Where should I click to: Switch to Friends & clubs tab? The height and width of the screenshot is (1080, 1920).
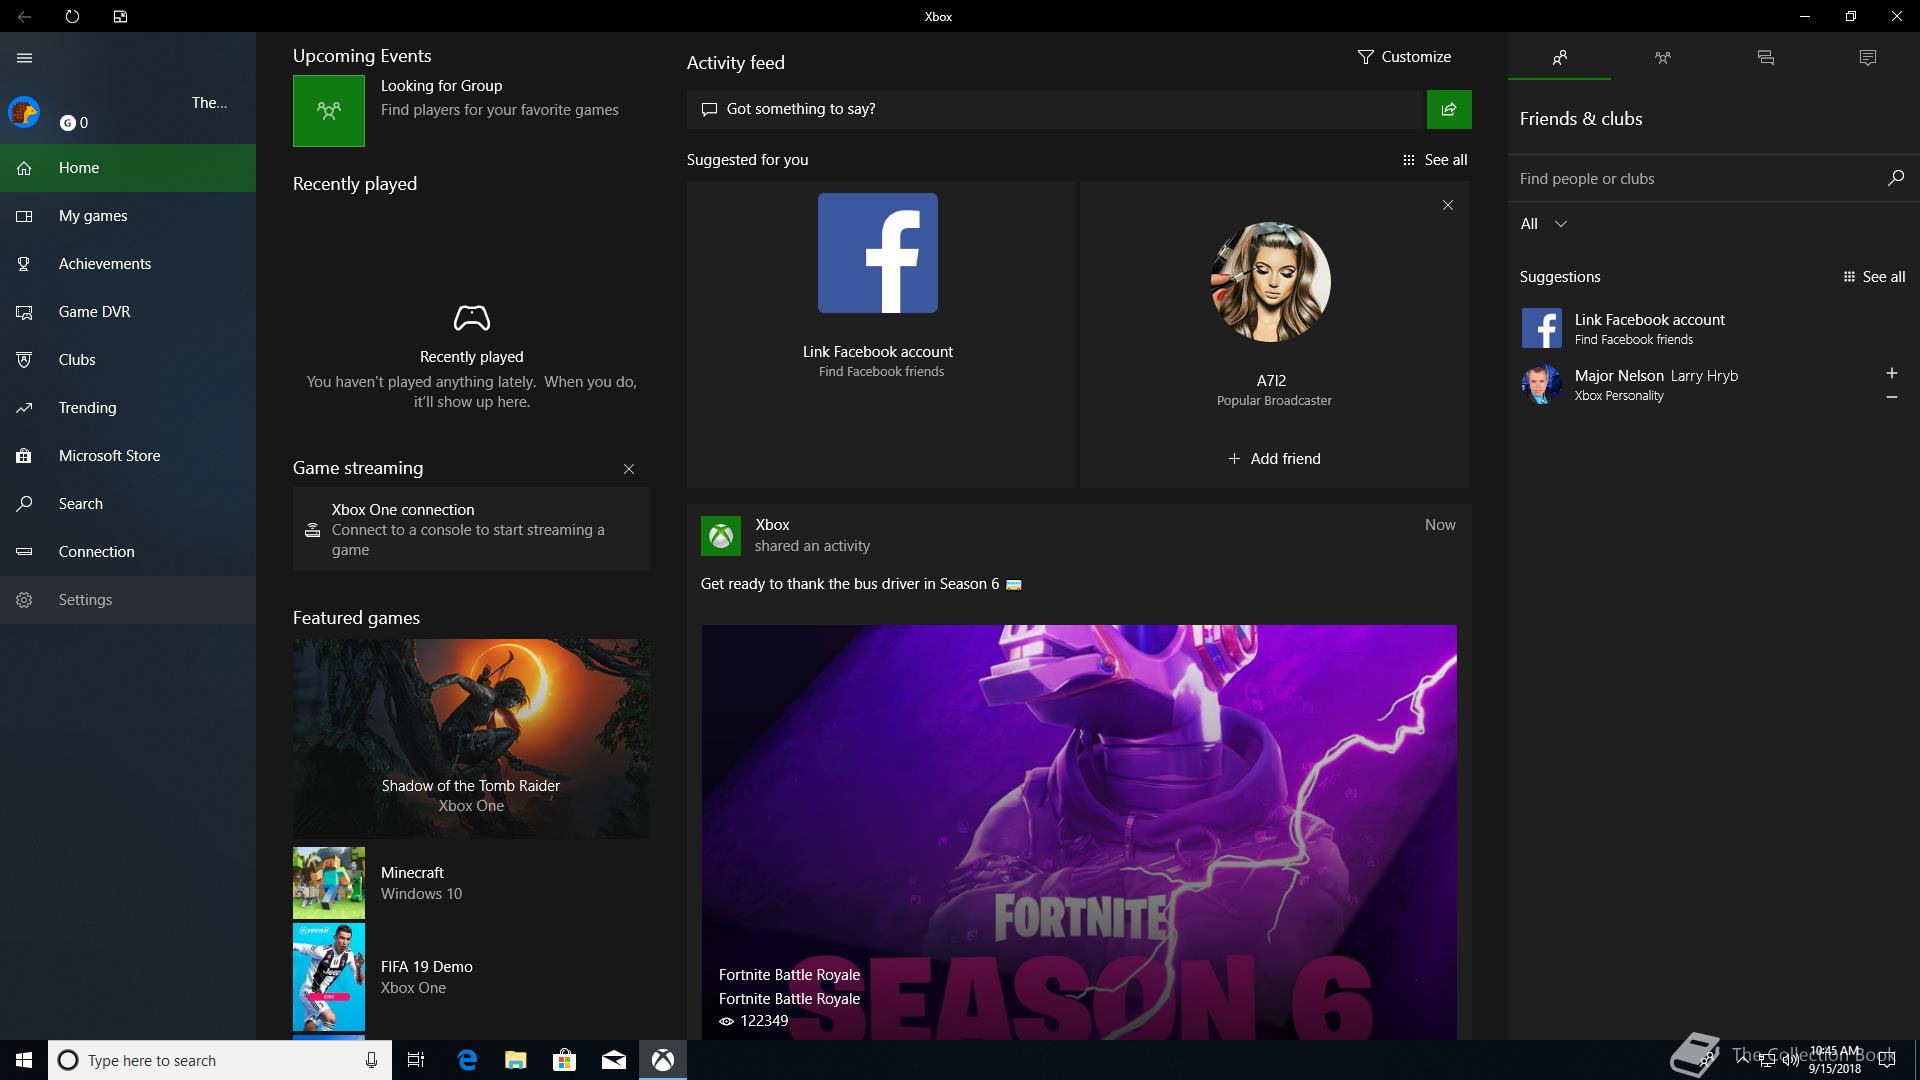click(1559, 58)
